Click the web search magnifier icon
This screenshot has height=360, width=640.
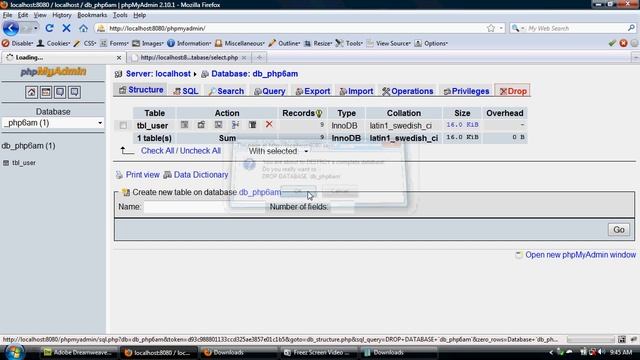[631, 28]
